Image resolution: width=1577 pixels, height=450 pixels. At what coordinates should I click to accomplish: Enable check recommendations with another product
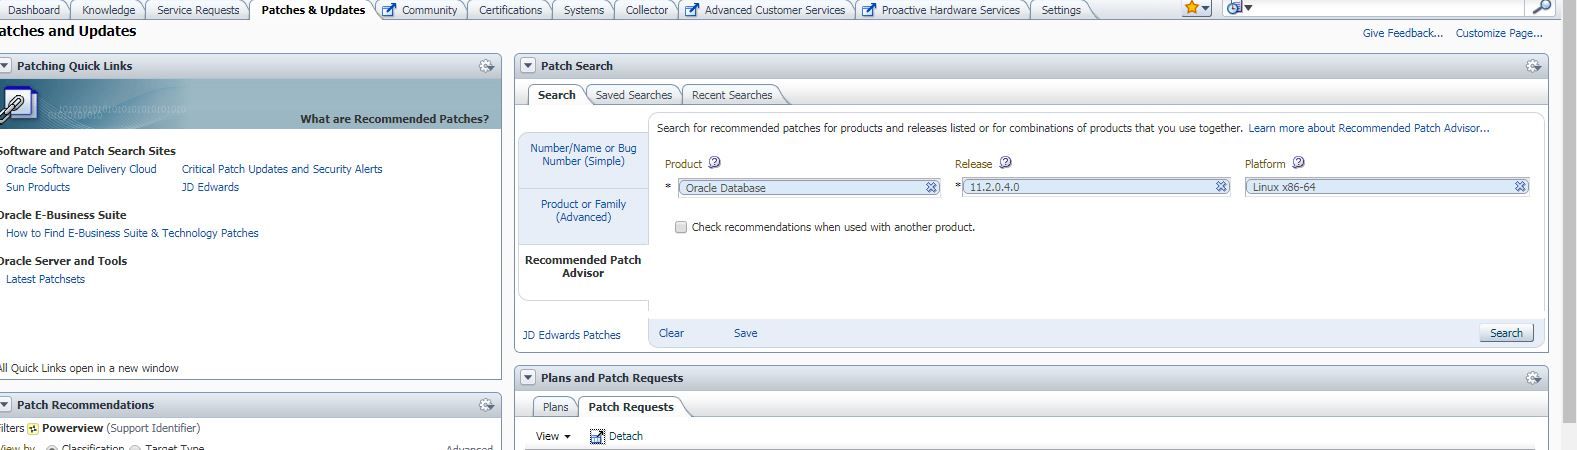pyautogui.click(x=681, y=227)
